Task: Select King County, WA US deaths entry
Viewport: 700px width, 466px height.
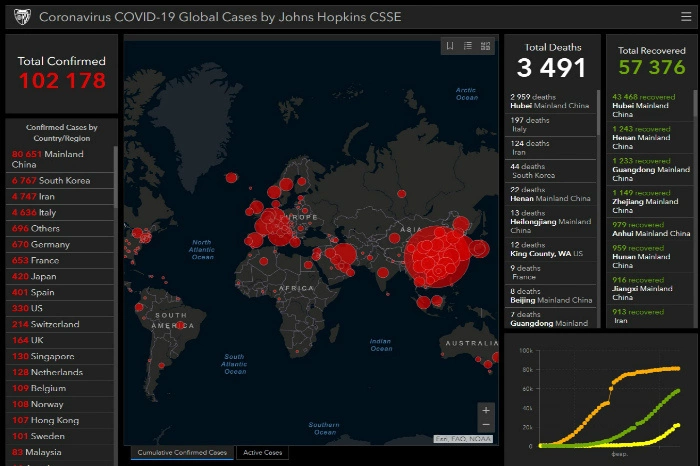Action: [550, 249]
